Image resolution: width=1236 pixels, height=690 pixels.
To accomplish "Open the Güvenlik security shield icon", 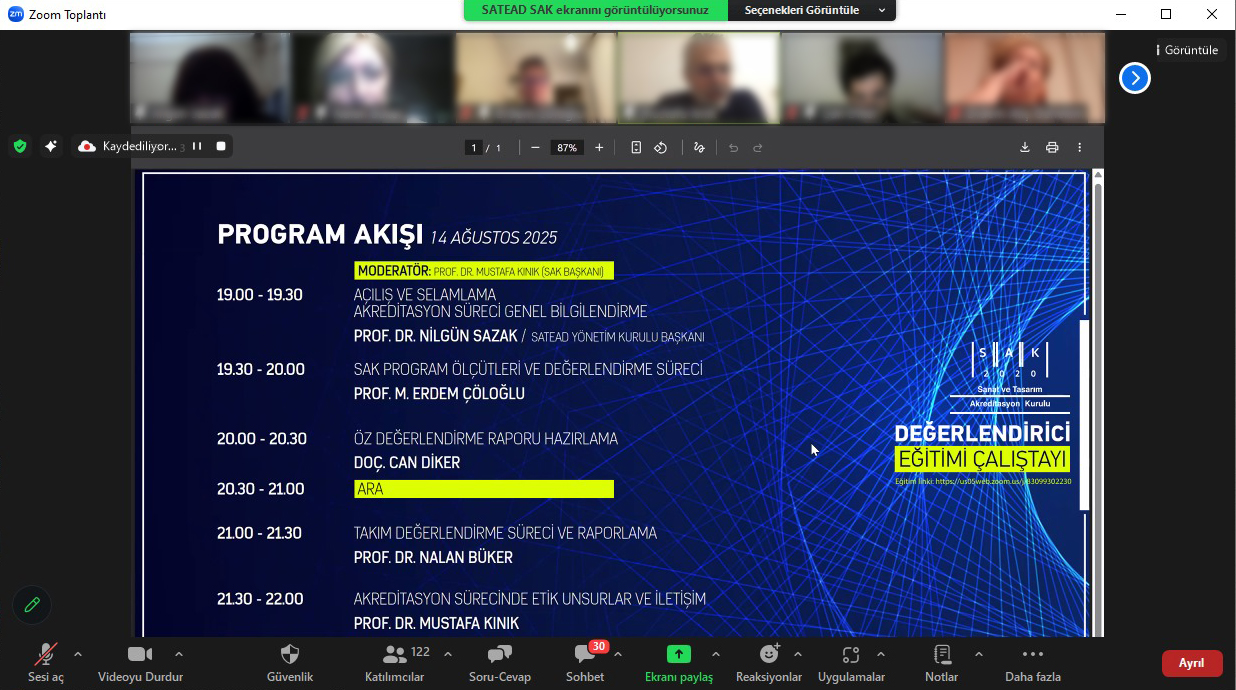I will pyautogui.click(x=289, y=654).
